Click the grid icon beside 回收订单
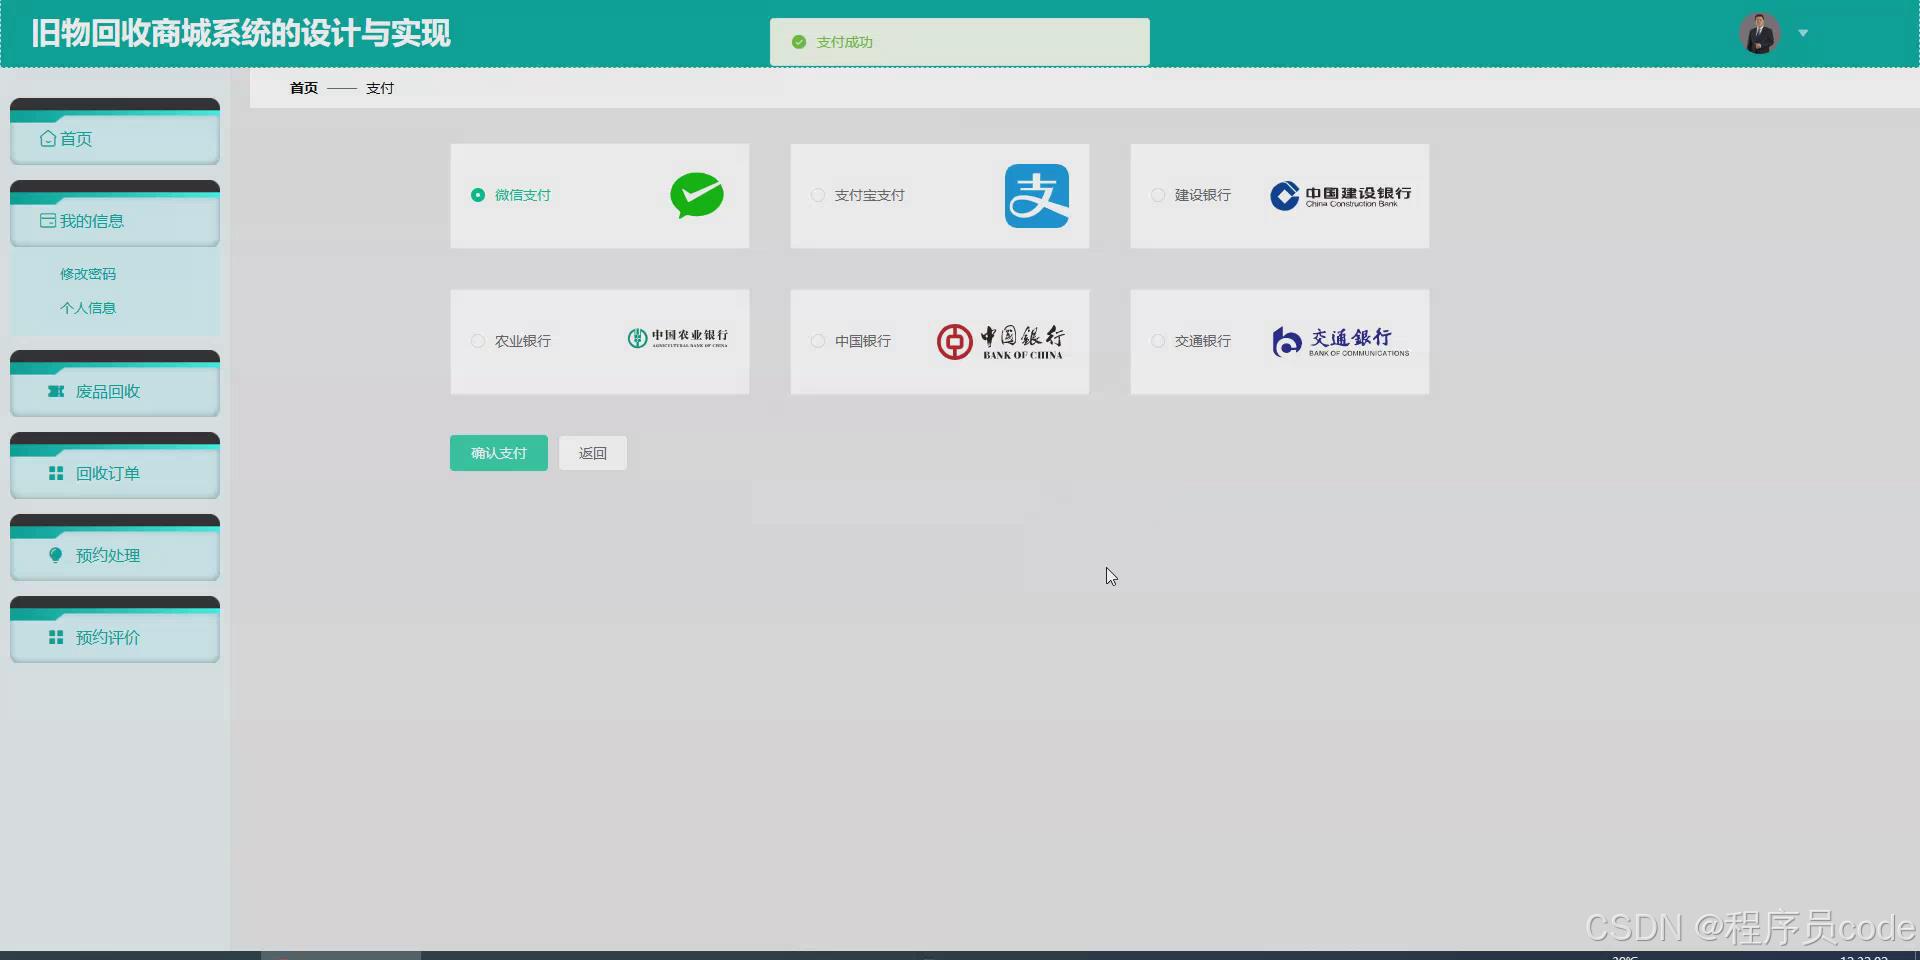This screenshot has height=960, width=1920. (56, 473)
